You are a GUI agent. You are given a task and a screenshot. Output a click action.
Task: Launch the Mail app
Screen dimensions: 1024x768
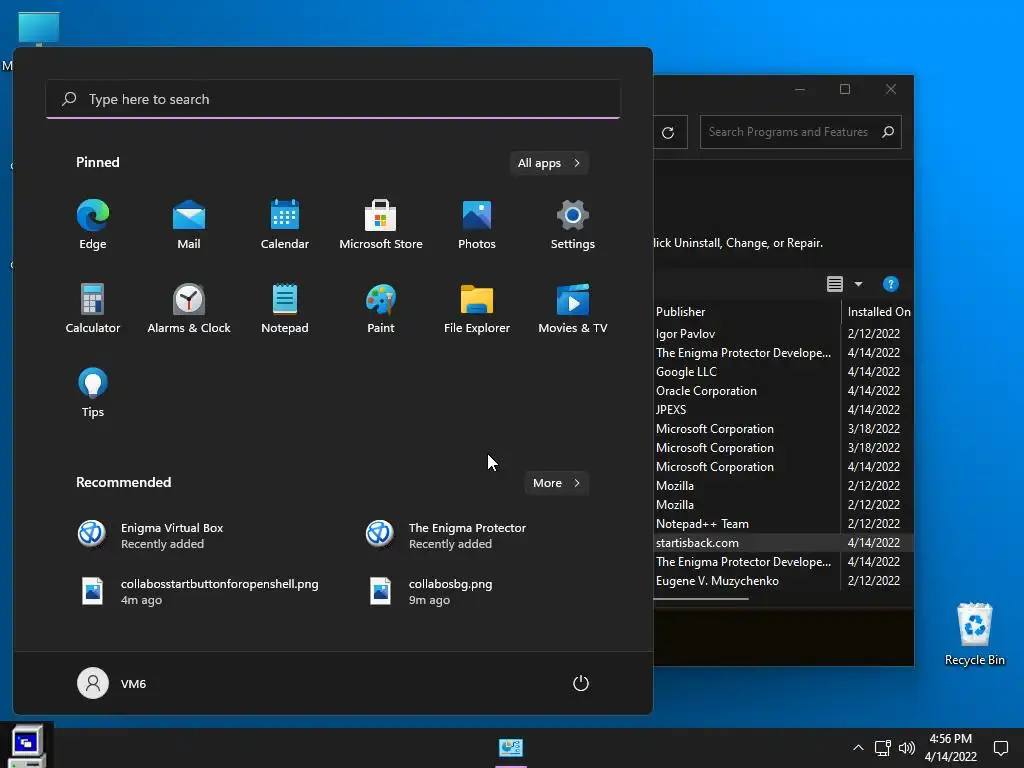pyautogui.click(x=189, y=225)
